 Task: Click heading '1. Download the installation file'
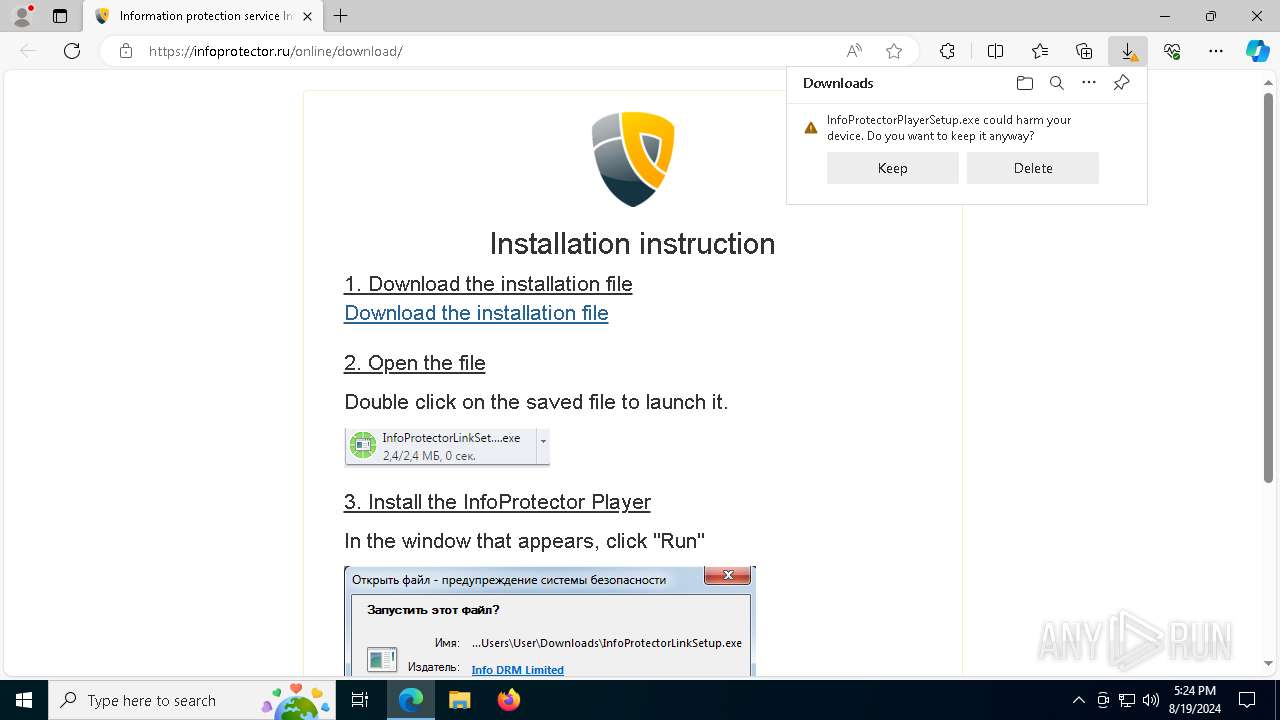point(488,284)
